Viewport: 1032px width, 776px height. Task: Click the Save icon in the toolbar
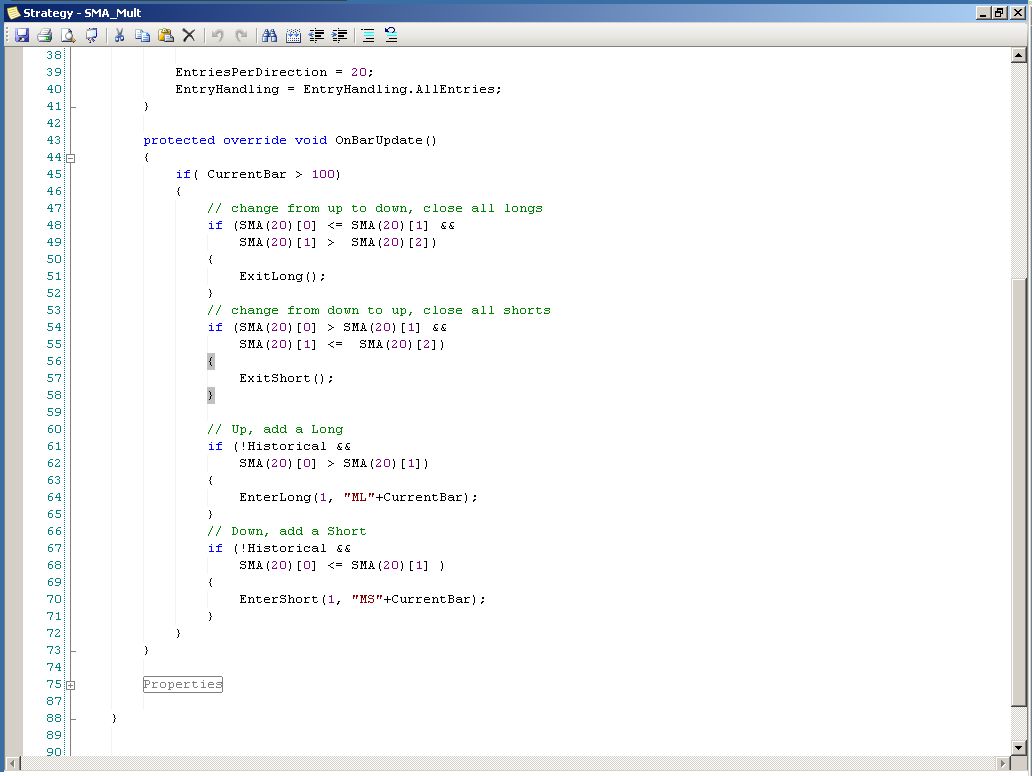point(22,36)
